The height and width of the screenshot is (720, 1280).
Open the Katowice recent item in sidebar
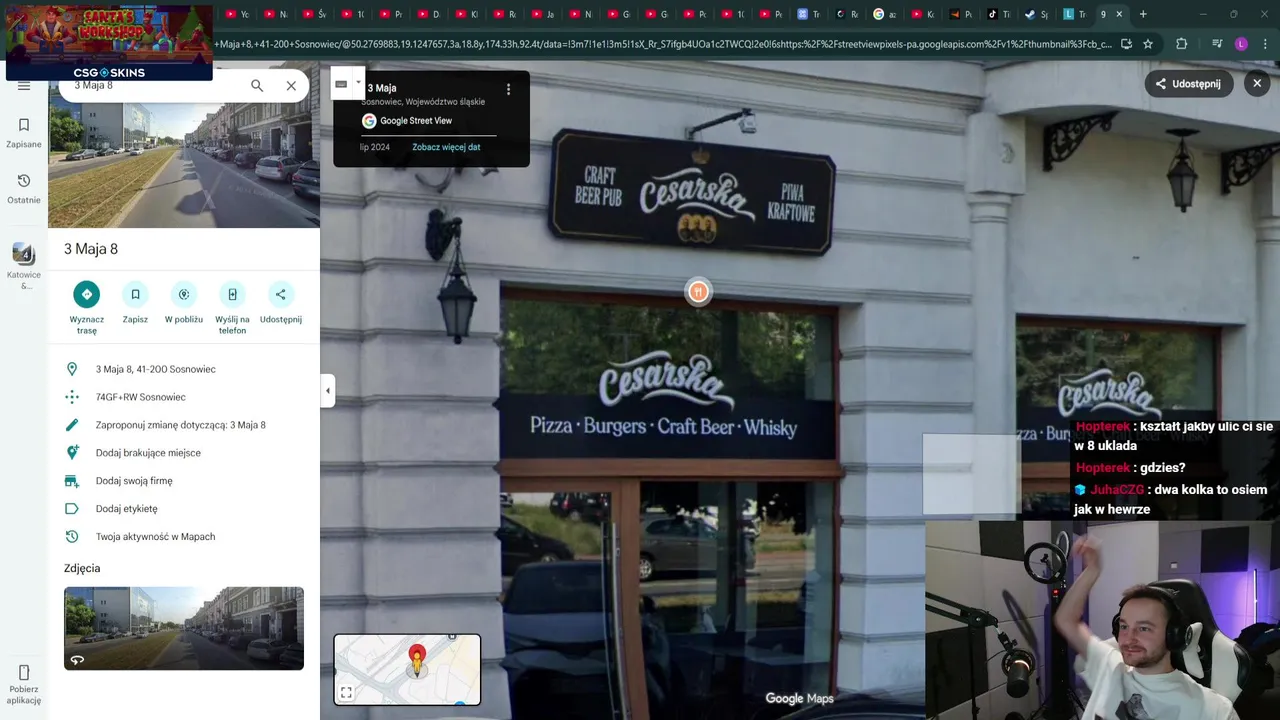coord(24,265)
